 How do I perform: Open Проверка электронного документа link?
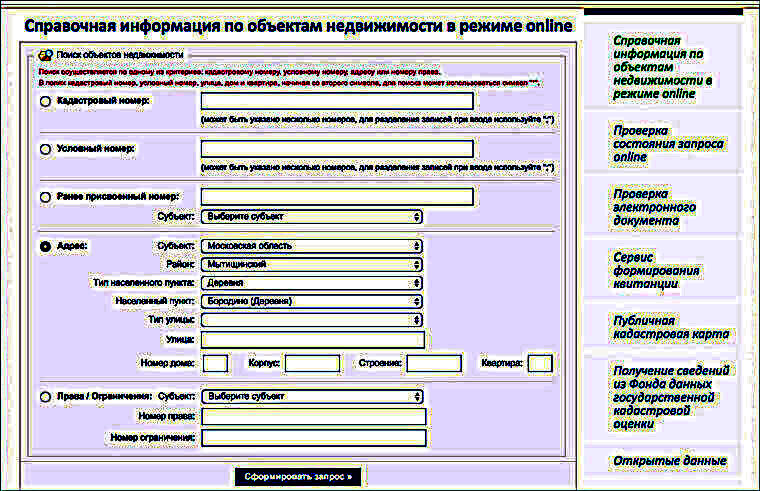point(654,207)
